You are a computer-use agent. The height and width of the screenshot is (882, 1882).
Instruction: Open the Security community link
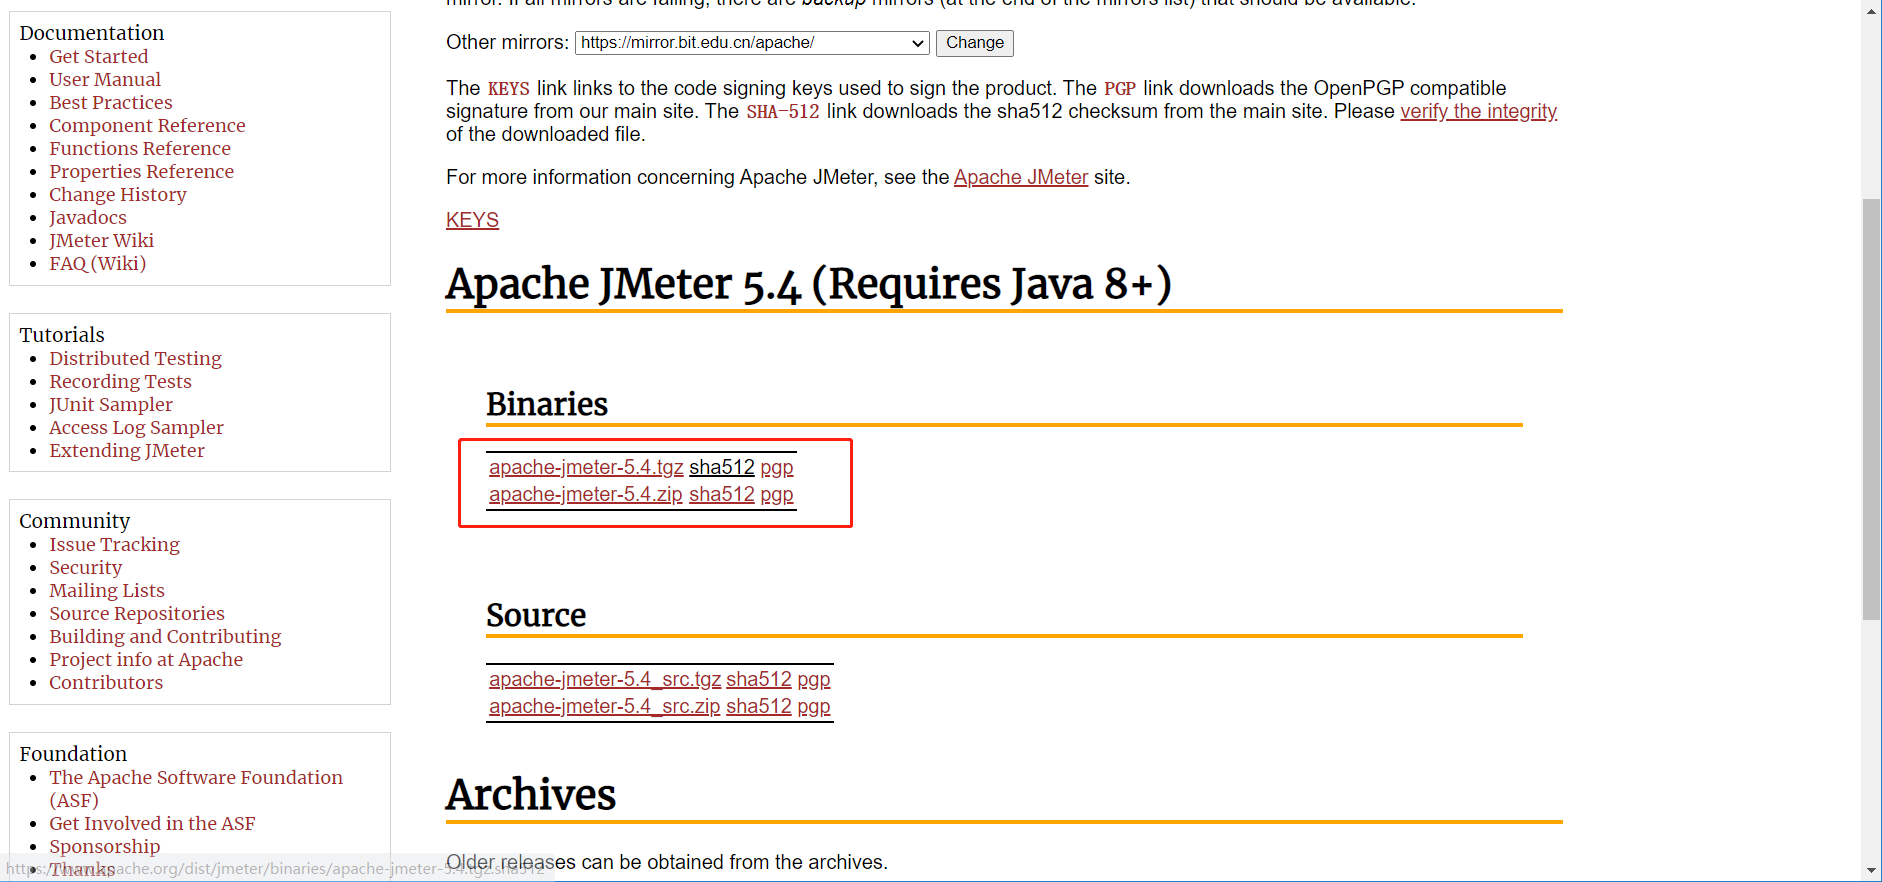point(86,568)
